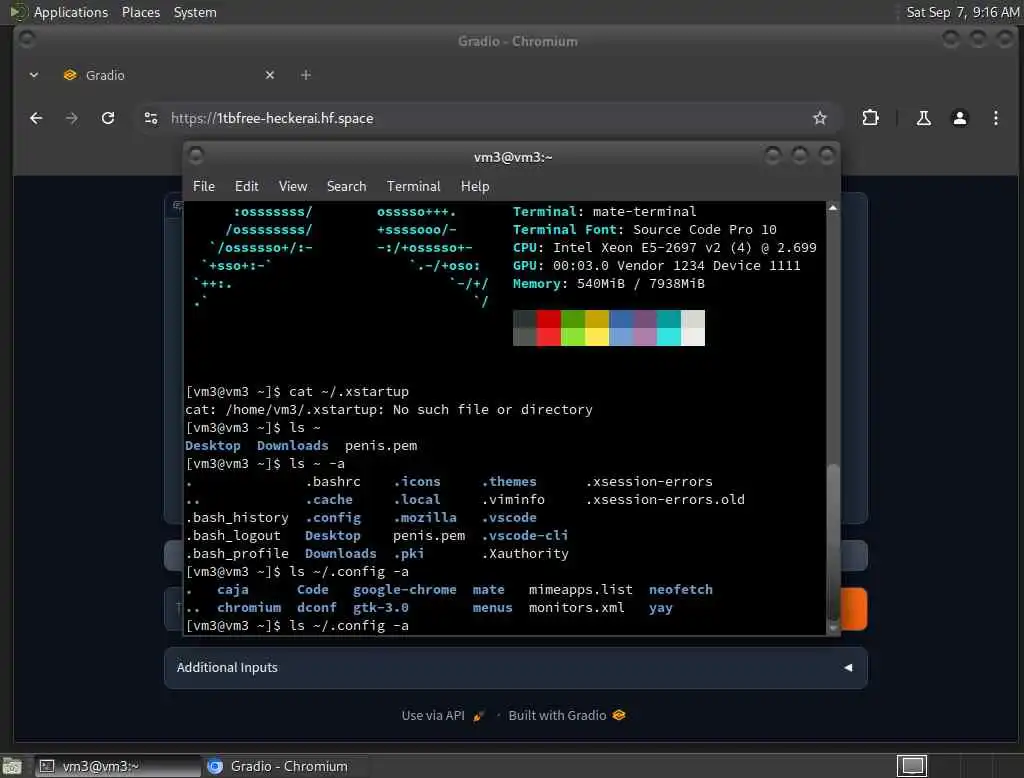Click the Chromium window menu button
This screenshot has width=1024, height=778.
[x=27, y=39]
